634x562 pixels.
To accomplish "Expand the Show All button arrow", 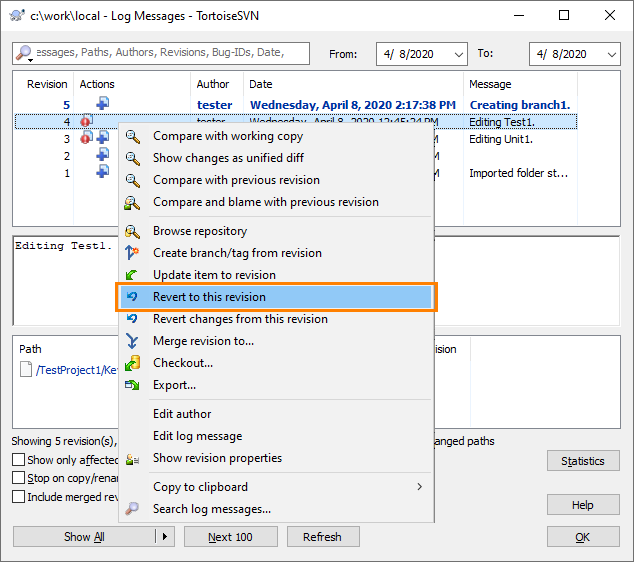I will pos(166,537).
